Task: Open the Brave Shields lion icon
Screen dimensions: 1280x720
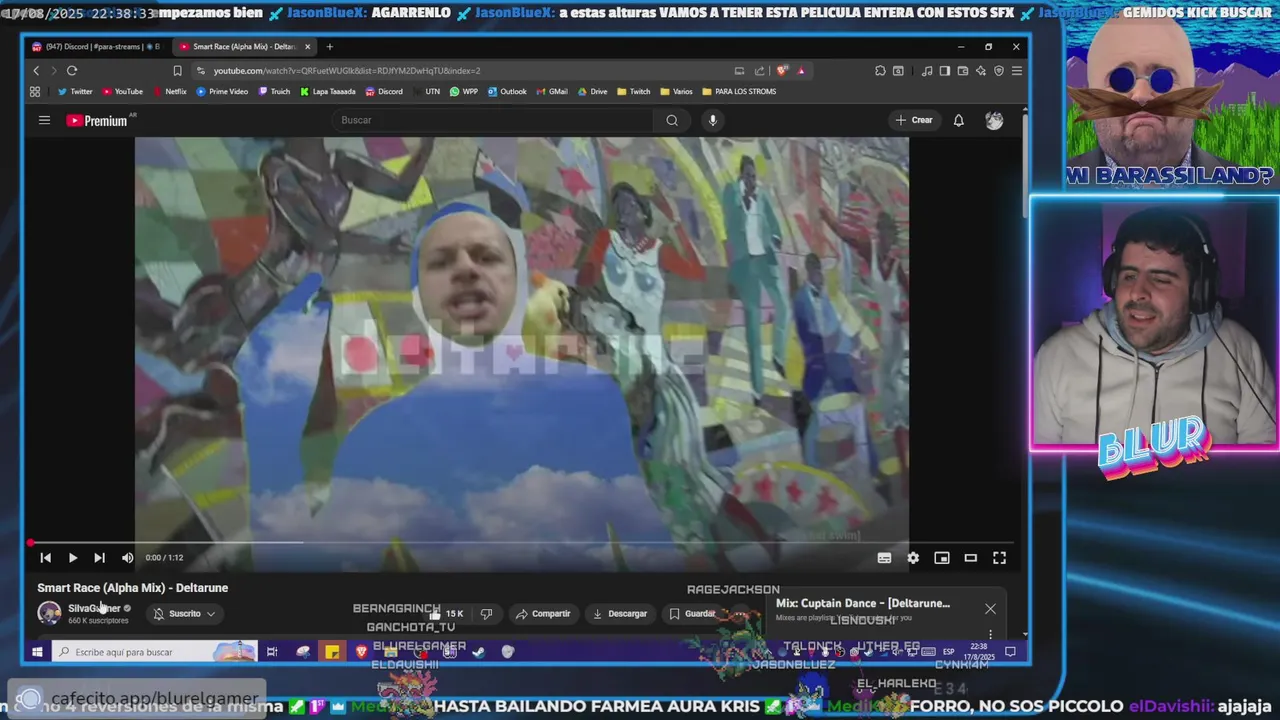Action: click(782, 71)
